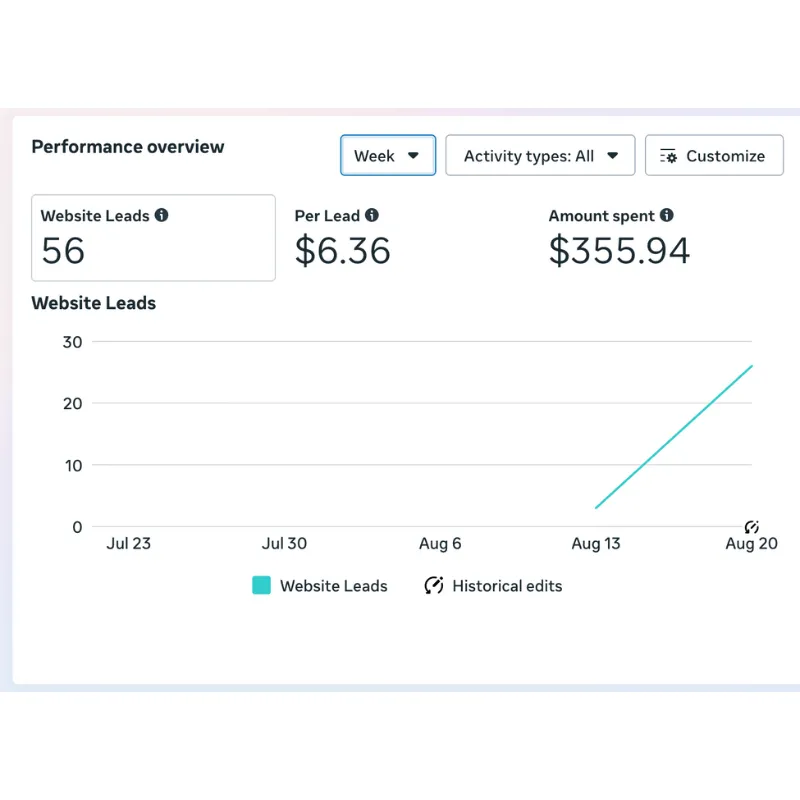The image size is (800, 800).
Task: Toggle the Historical edits legend label
Action: [x=507, y=586]
